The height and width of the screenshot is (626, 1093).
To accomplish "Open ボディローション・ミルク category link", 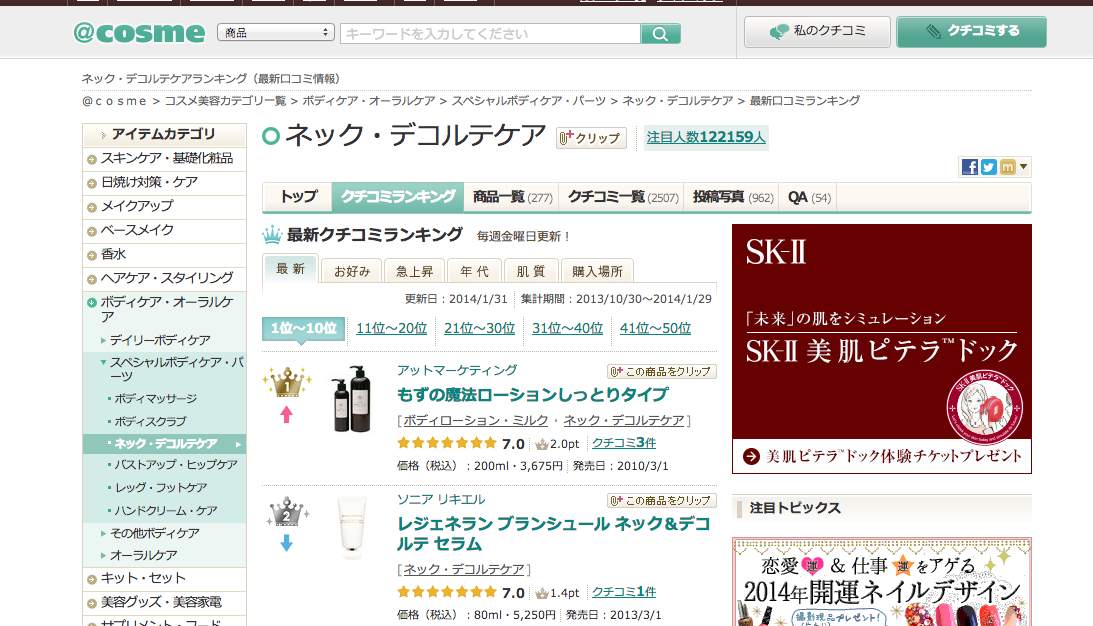I will [x=475, y=420].
